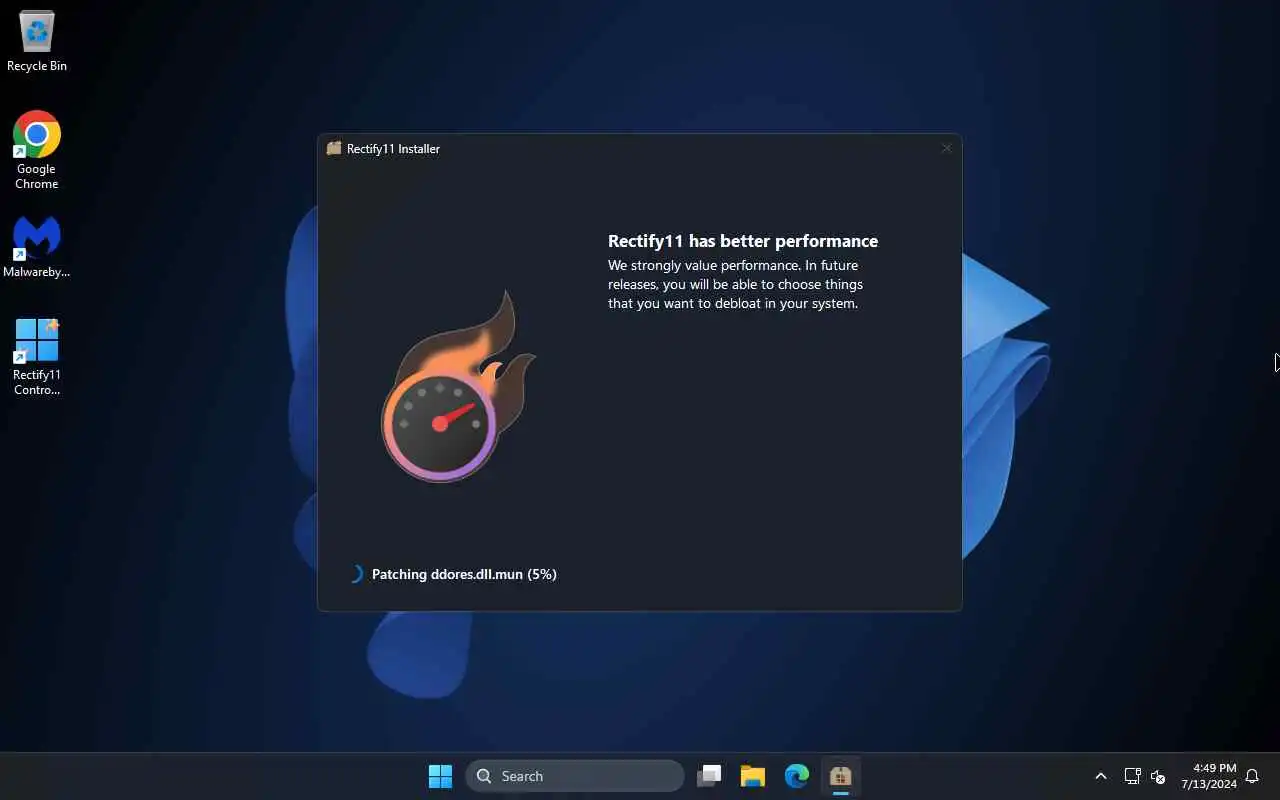Viewport: 1280px width, 800px height.
Task: Open the Windows Start menu
Action: 440,776
